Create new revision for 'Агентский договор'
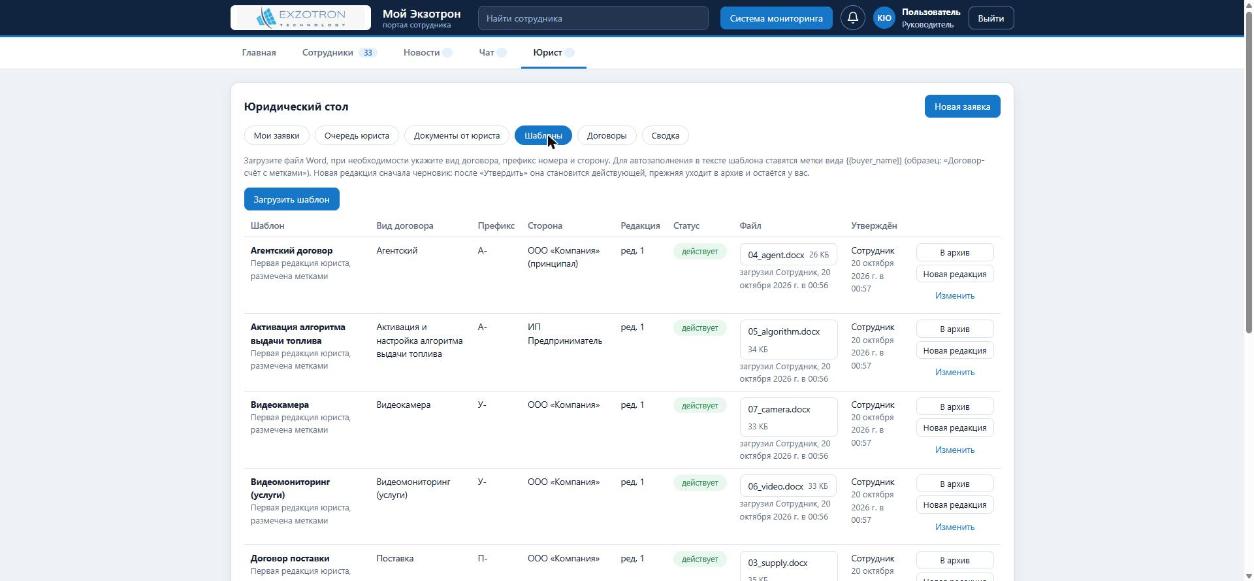The width and height of the screenshot is (1254, 581). tap(955, 274)
